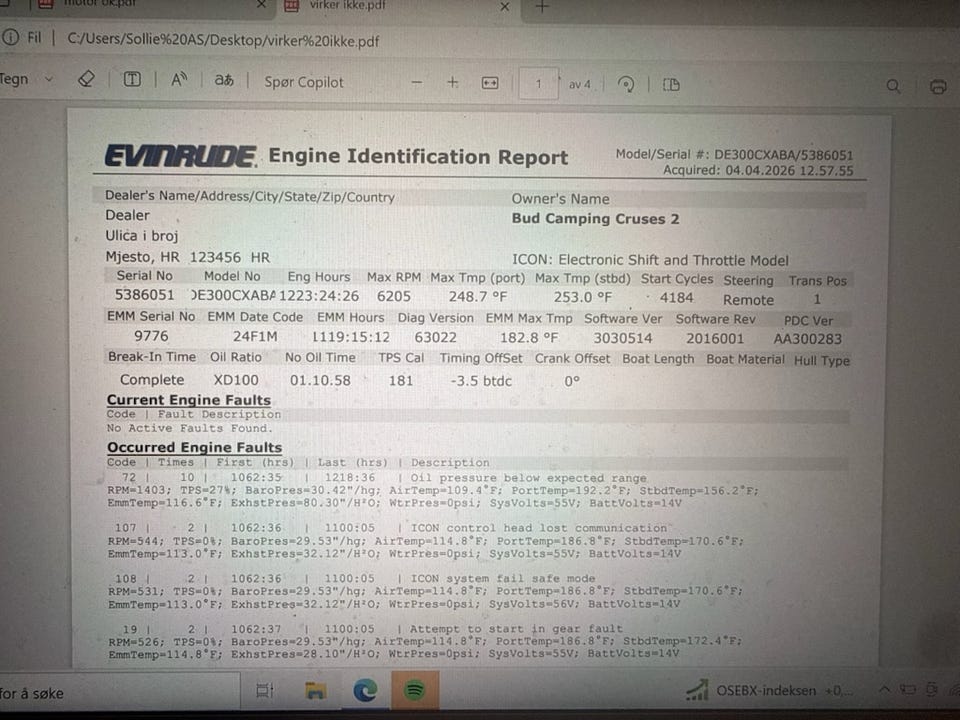Click the Max RPM value 6205
960x720 pixels.
pos(394,296)
